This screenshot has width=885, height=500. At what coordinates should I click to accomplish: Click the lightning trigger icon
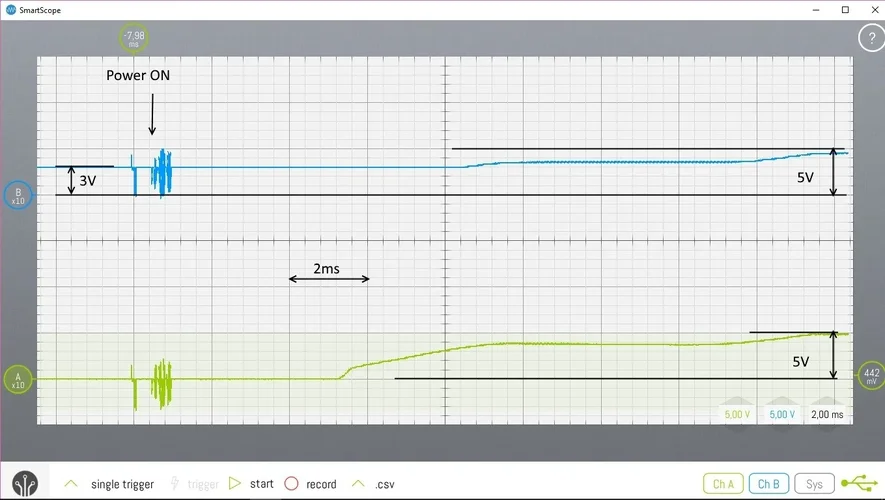pos(175,484)
